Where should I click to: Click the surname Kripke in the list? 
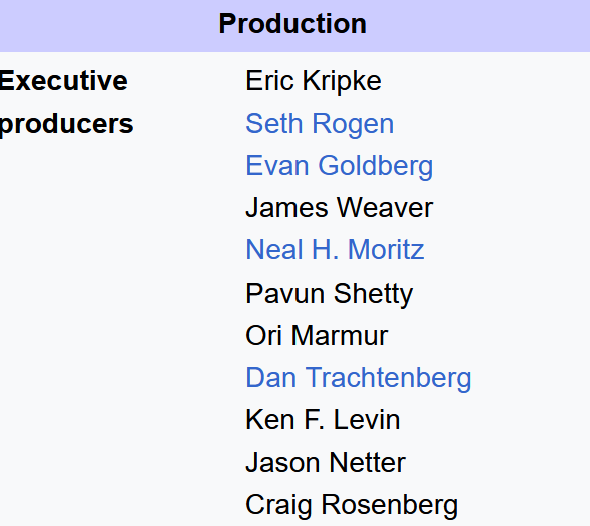(x=342, y=81)
